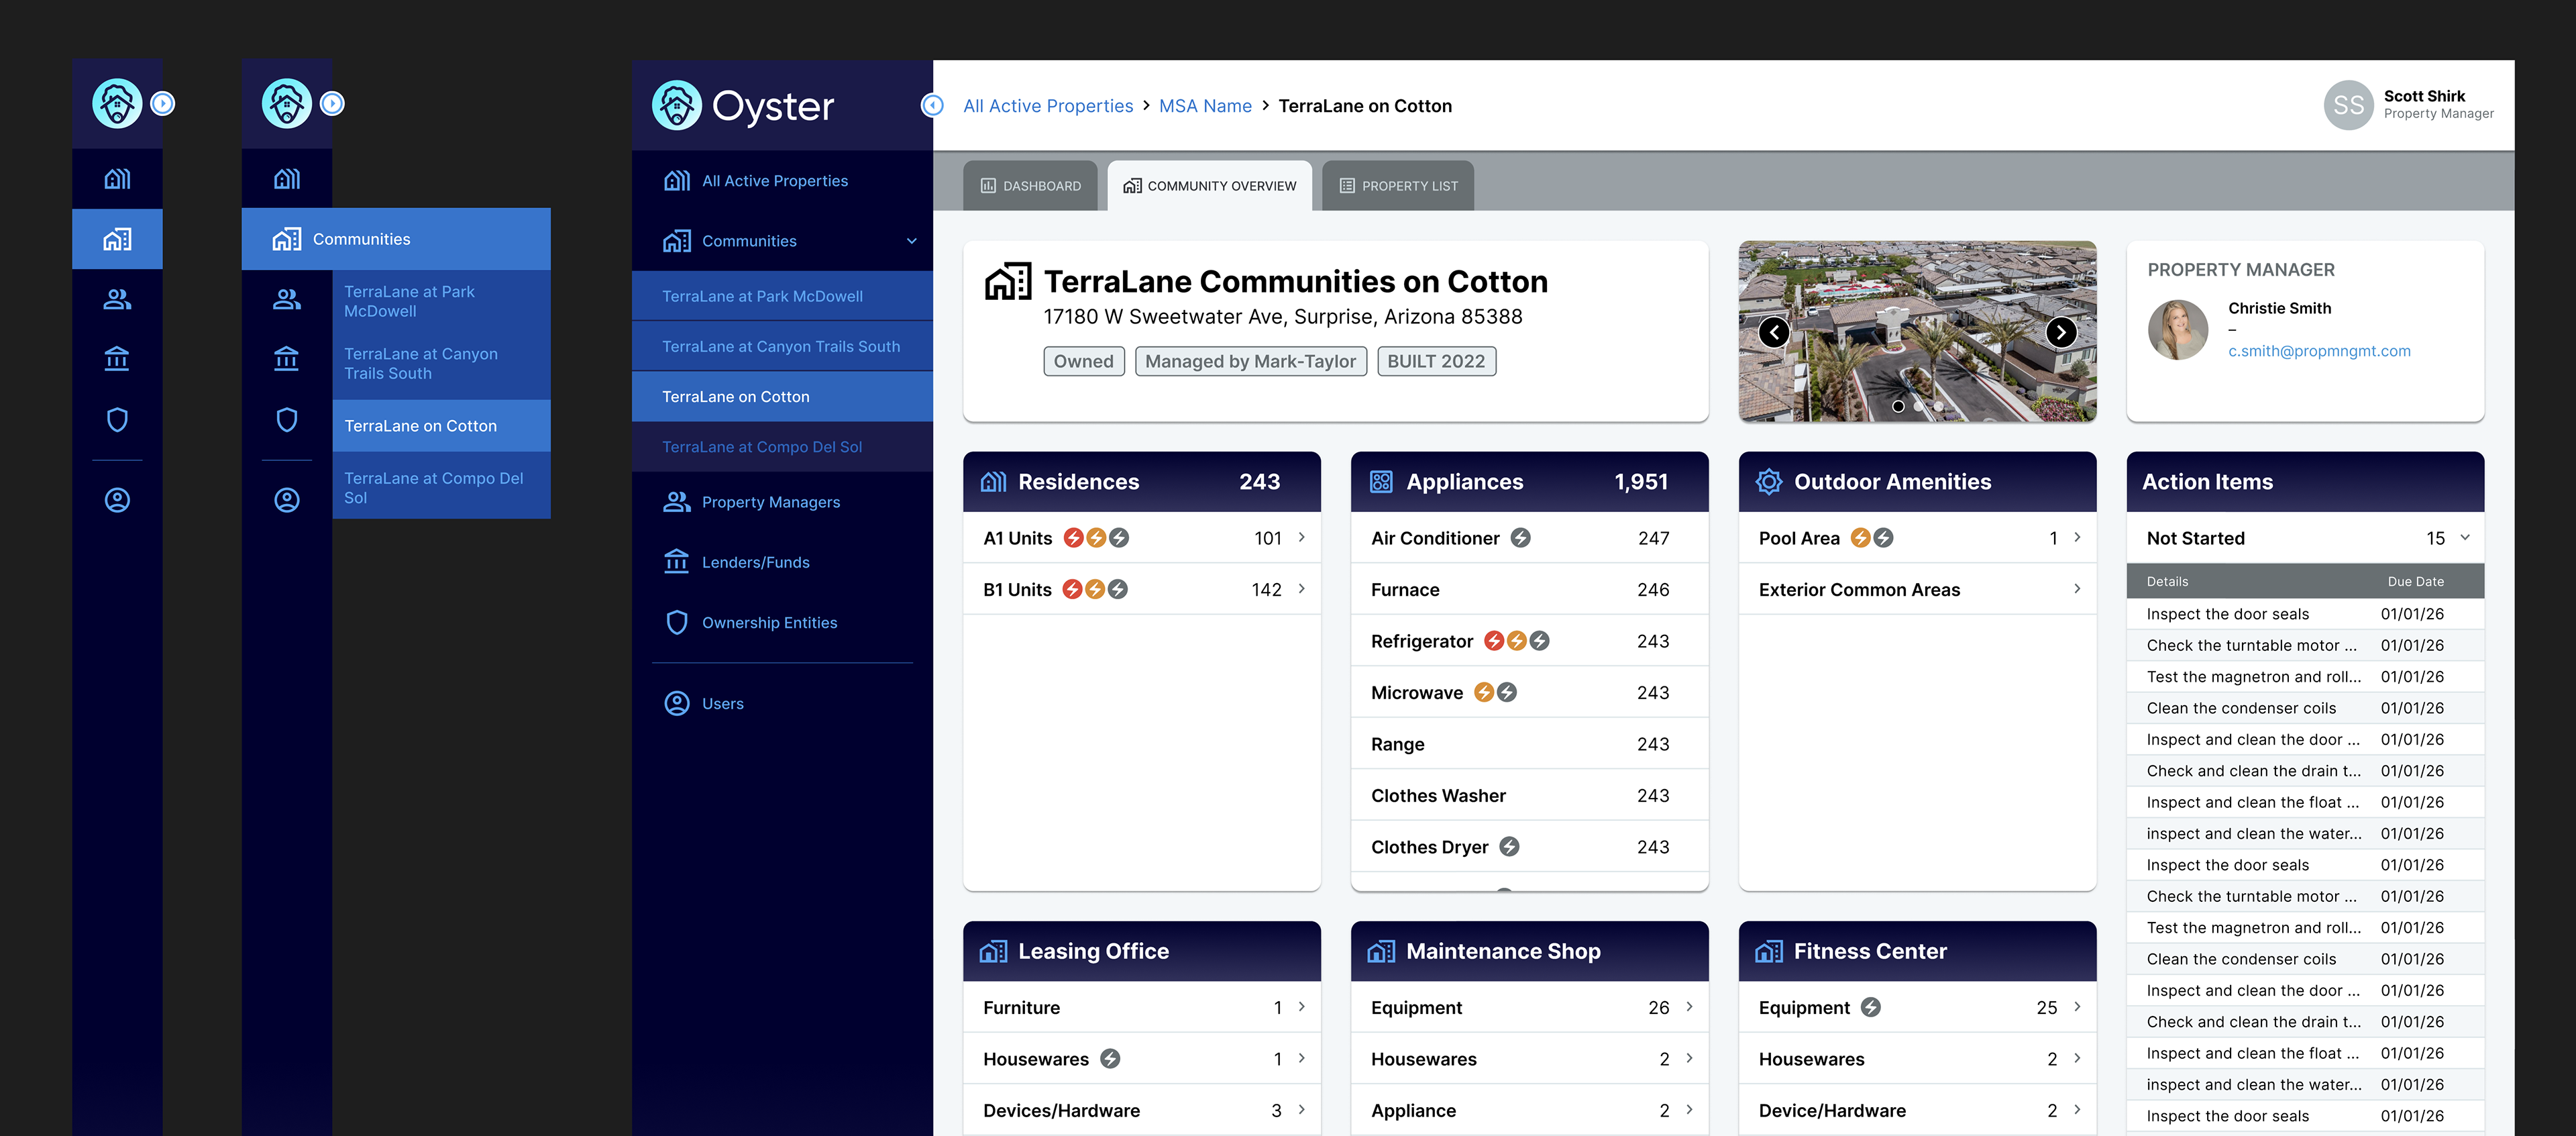The image size is (2576, 1136).
Task: Click All Active Properties breadcrumb link
Action: tap(1048, 106)
